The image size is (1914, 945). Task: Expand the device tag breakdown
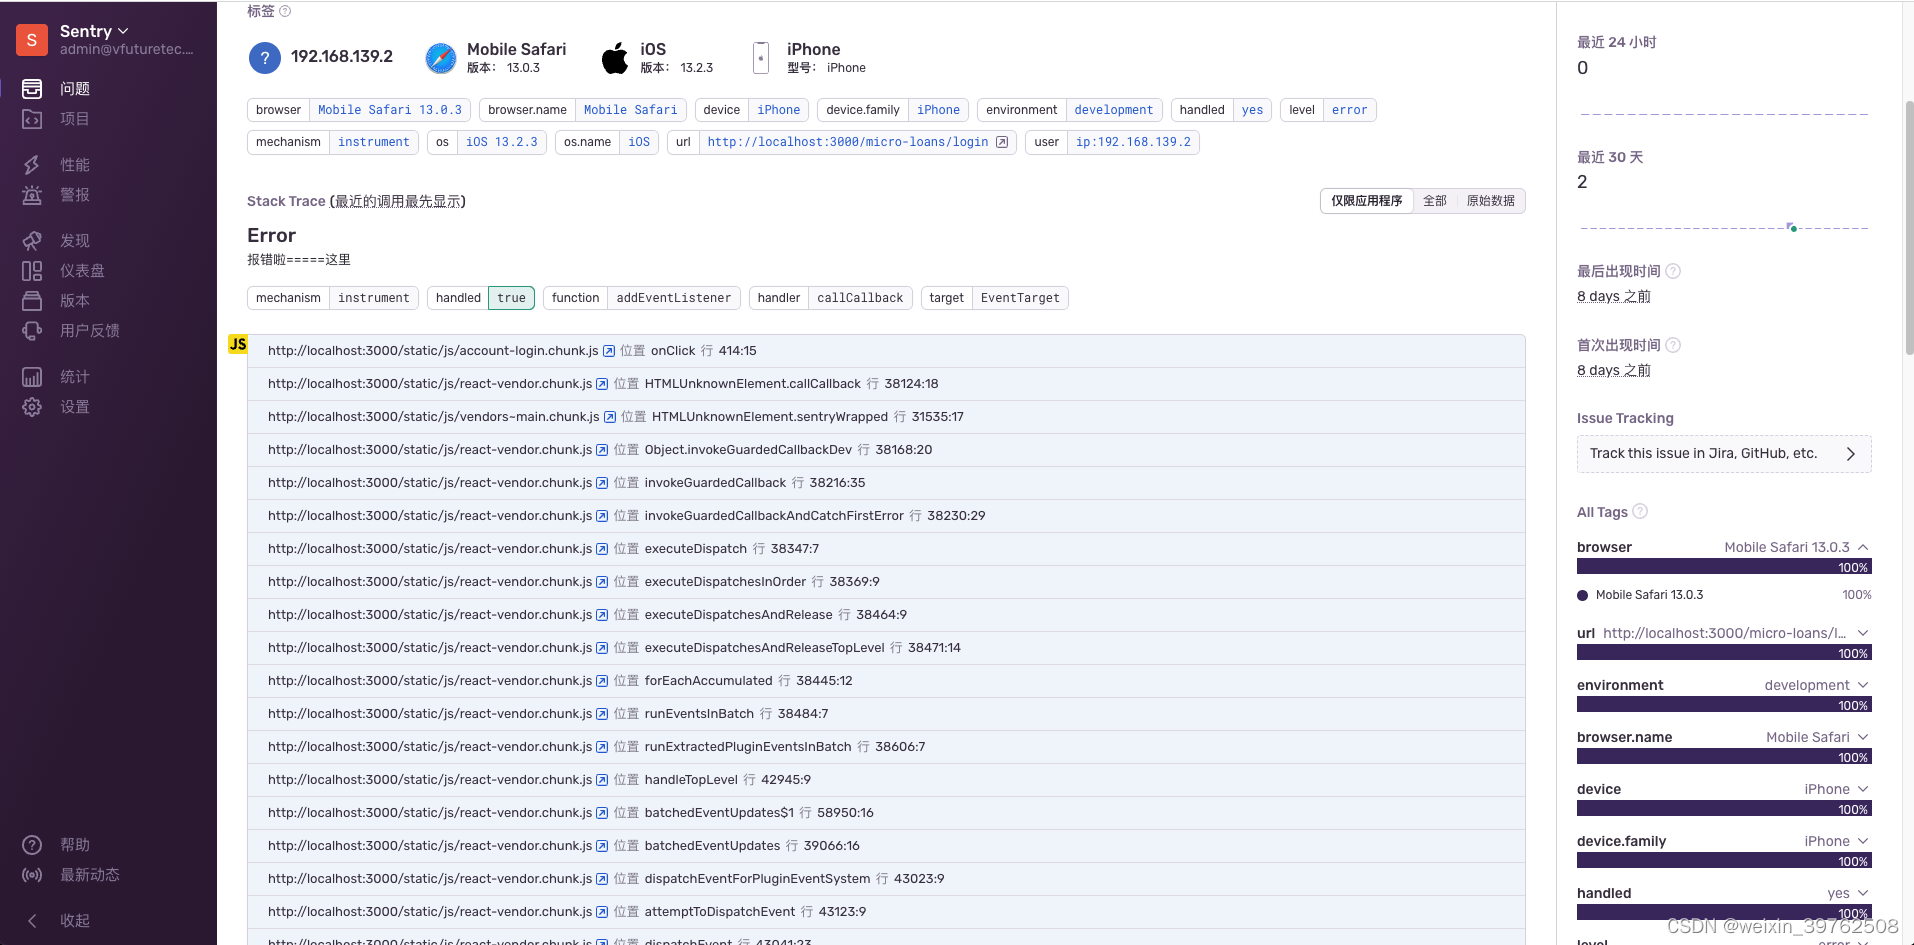[1863, 789]
